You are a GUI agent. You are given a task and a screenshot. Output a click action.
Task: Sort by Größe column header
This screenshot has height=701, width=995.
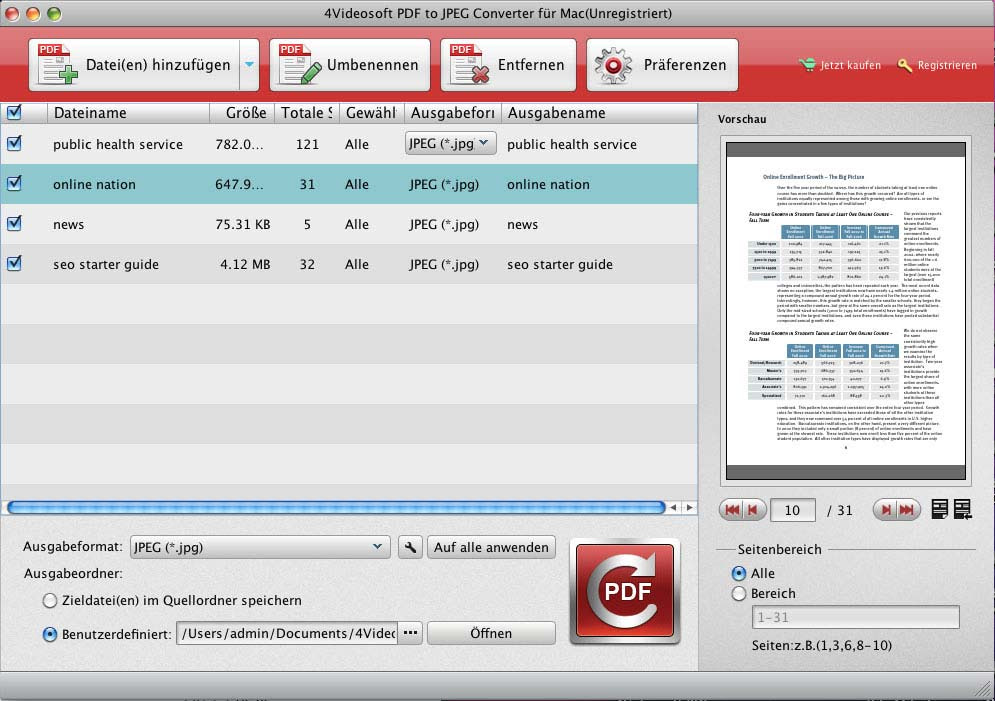[x=242, y=113]
